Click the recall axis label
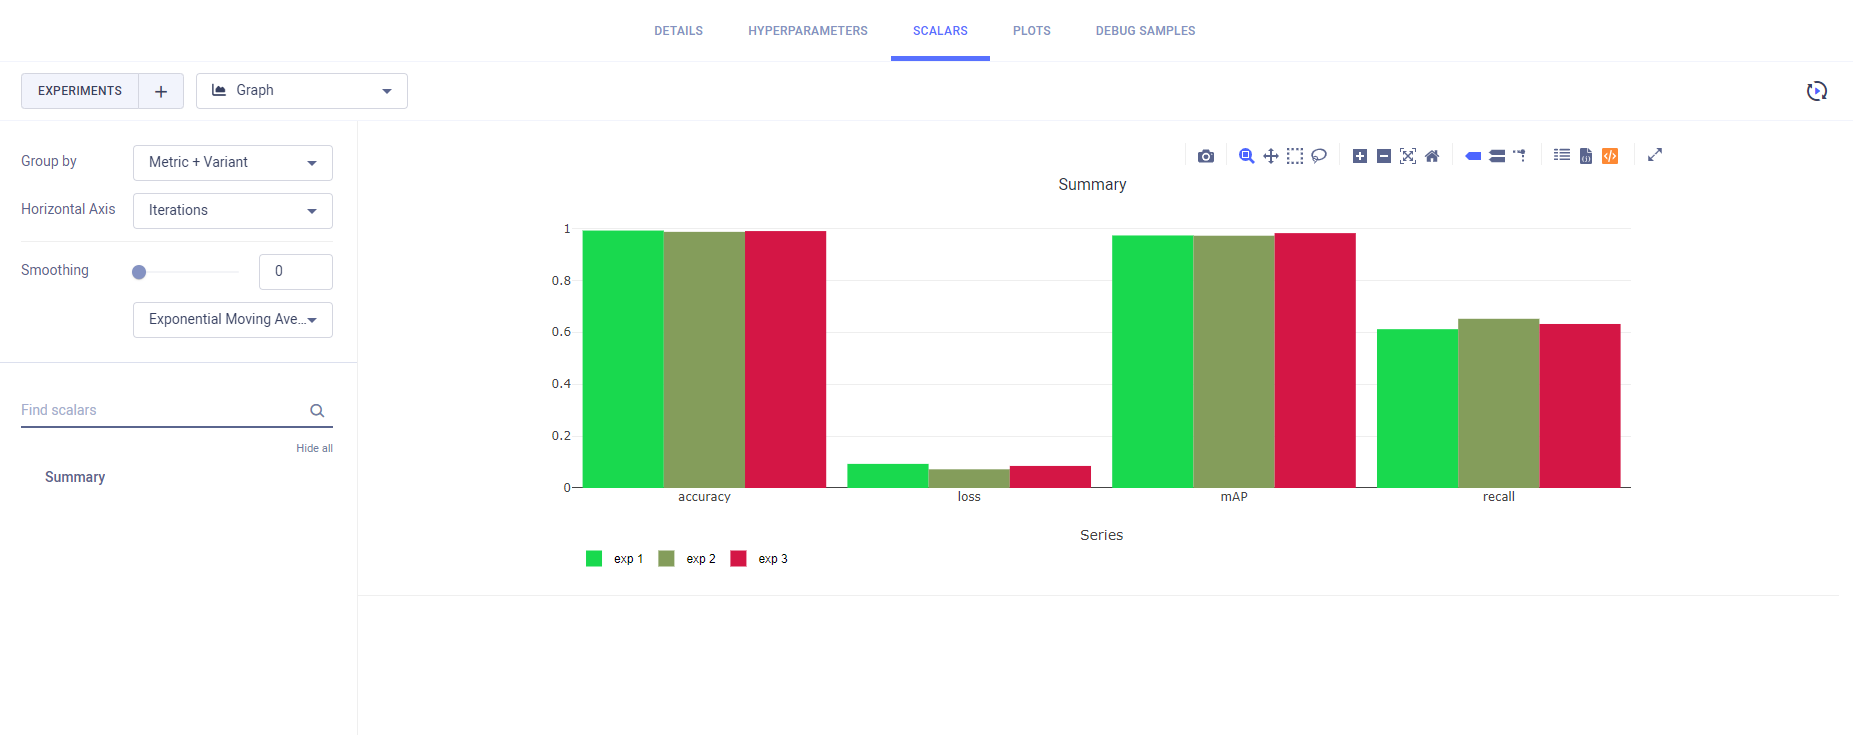Viewport: 1853px width, 735px height. [1499, 497]
